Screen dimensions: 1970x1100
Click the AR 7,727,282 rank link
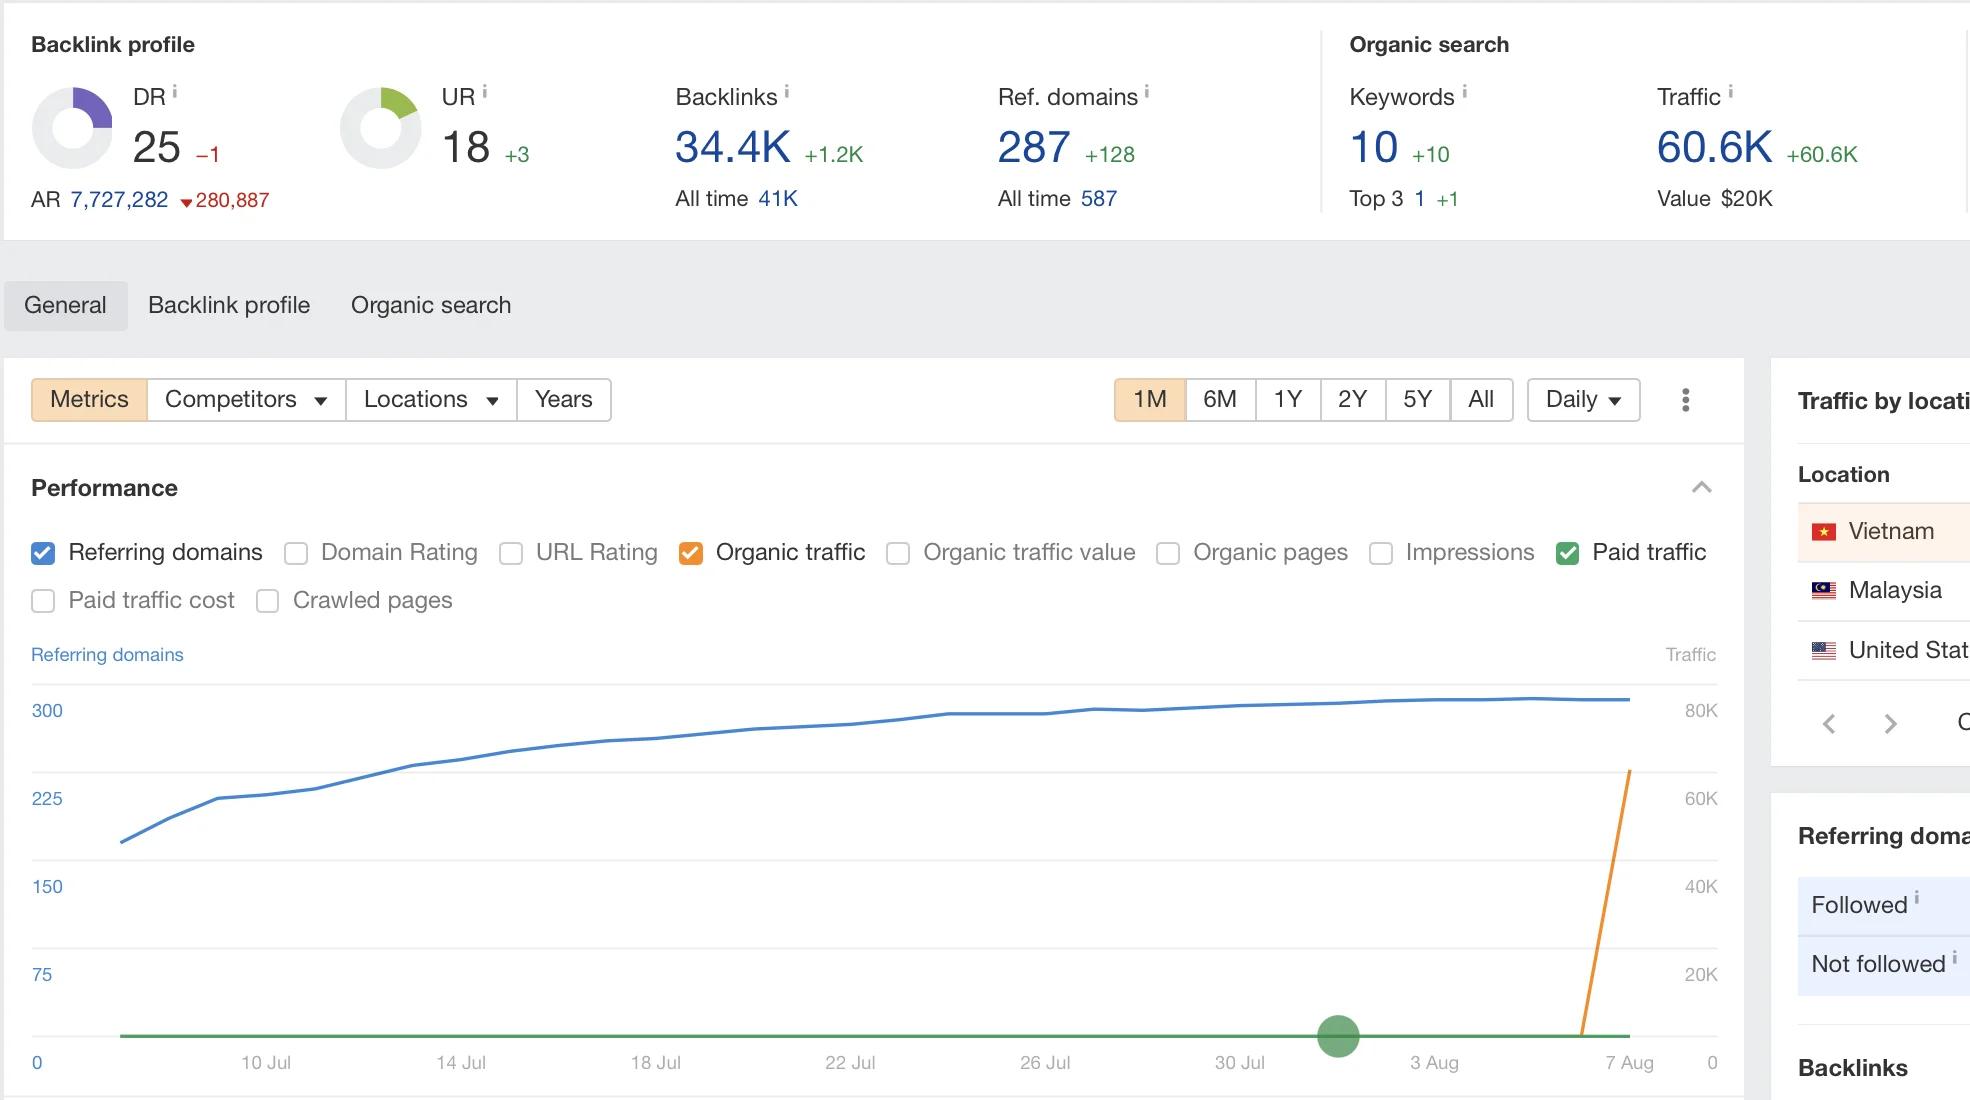point(119,200)
